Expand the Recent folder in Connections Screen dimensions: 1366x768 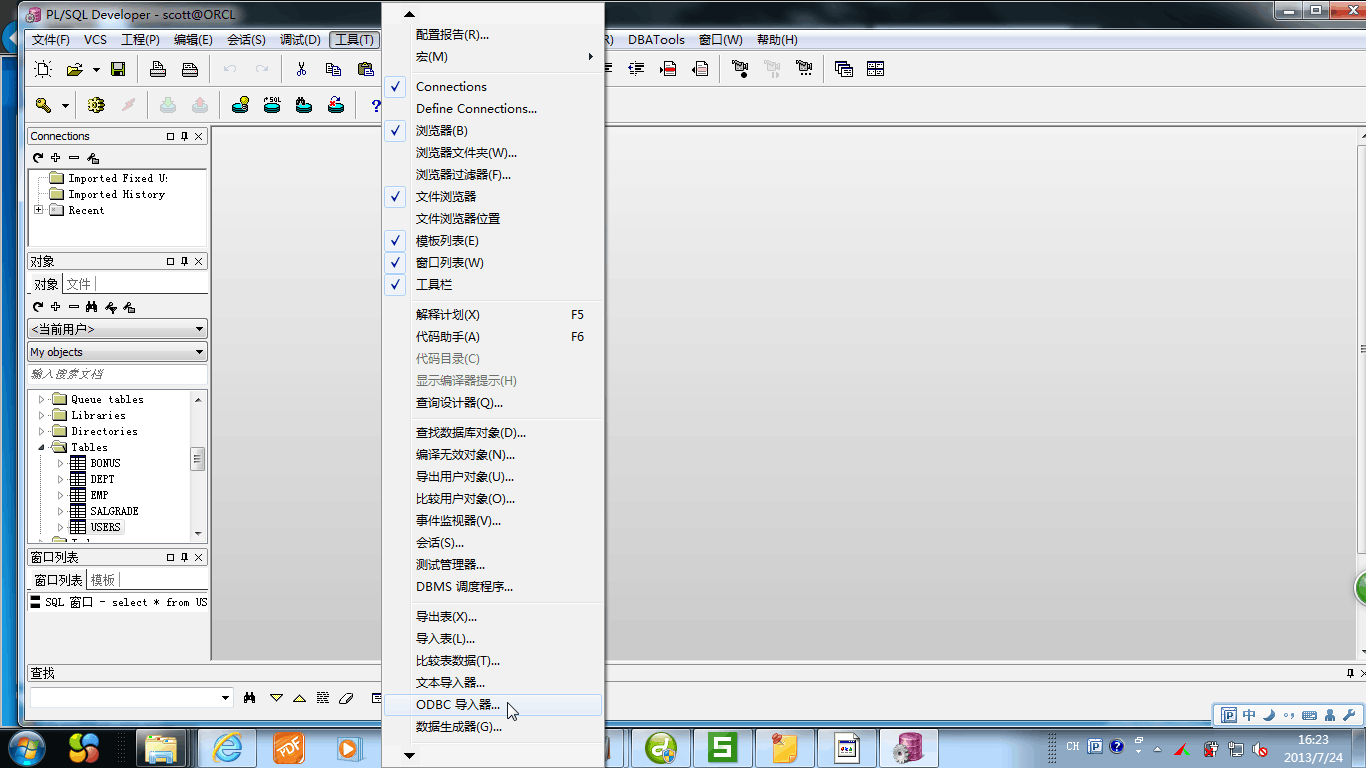39,210
